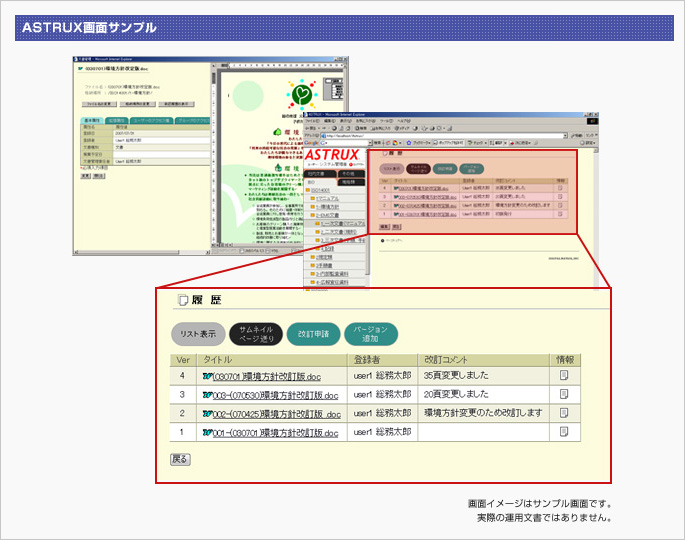Screen dimensions: 685x540
Task: Select the 3手順書 folder in the tree
Action: click(324, 265)
